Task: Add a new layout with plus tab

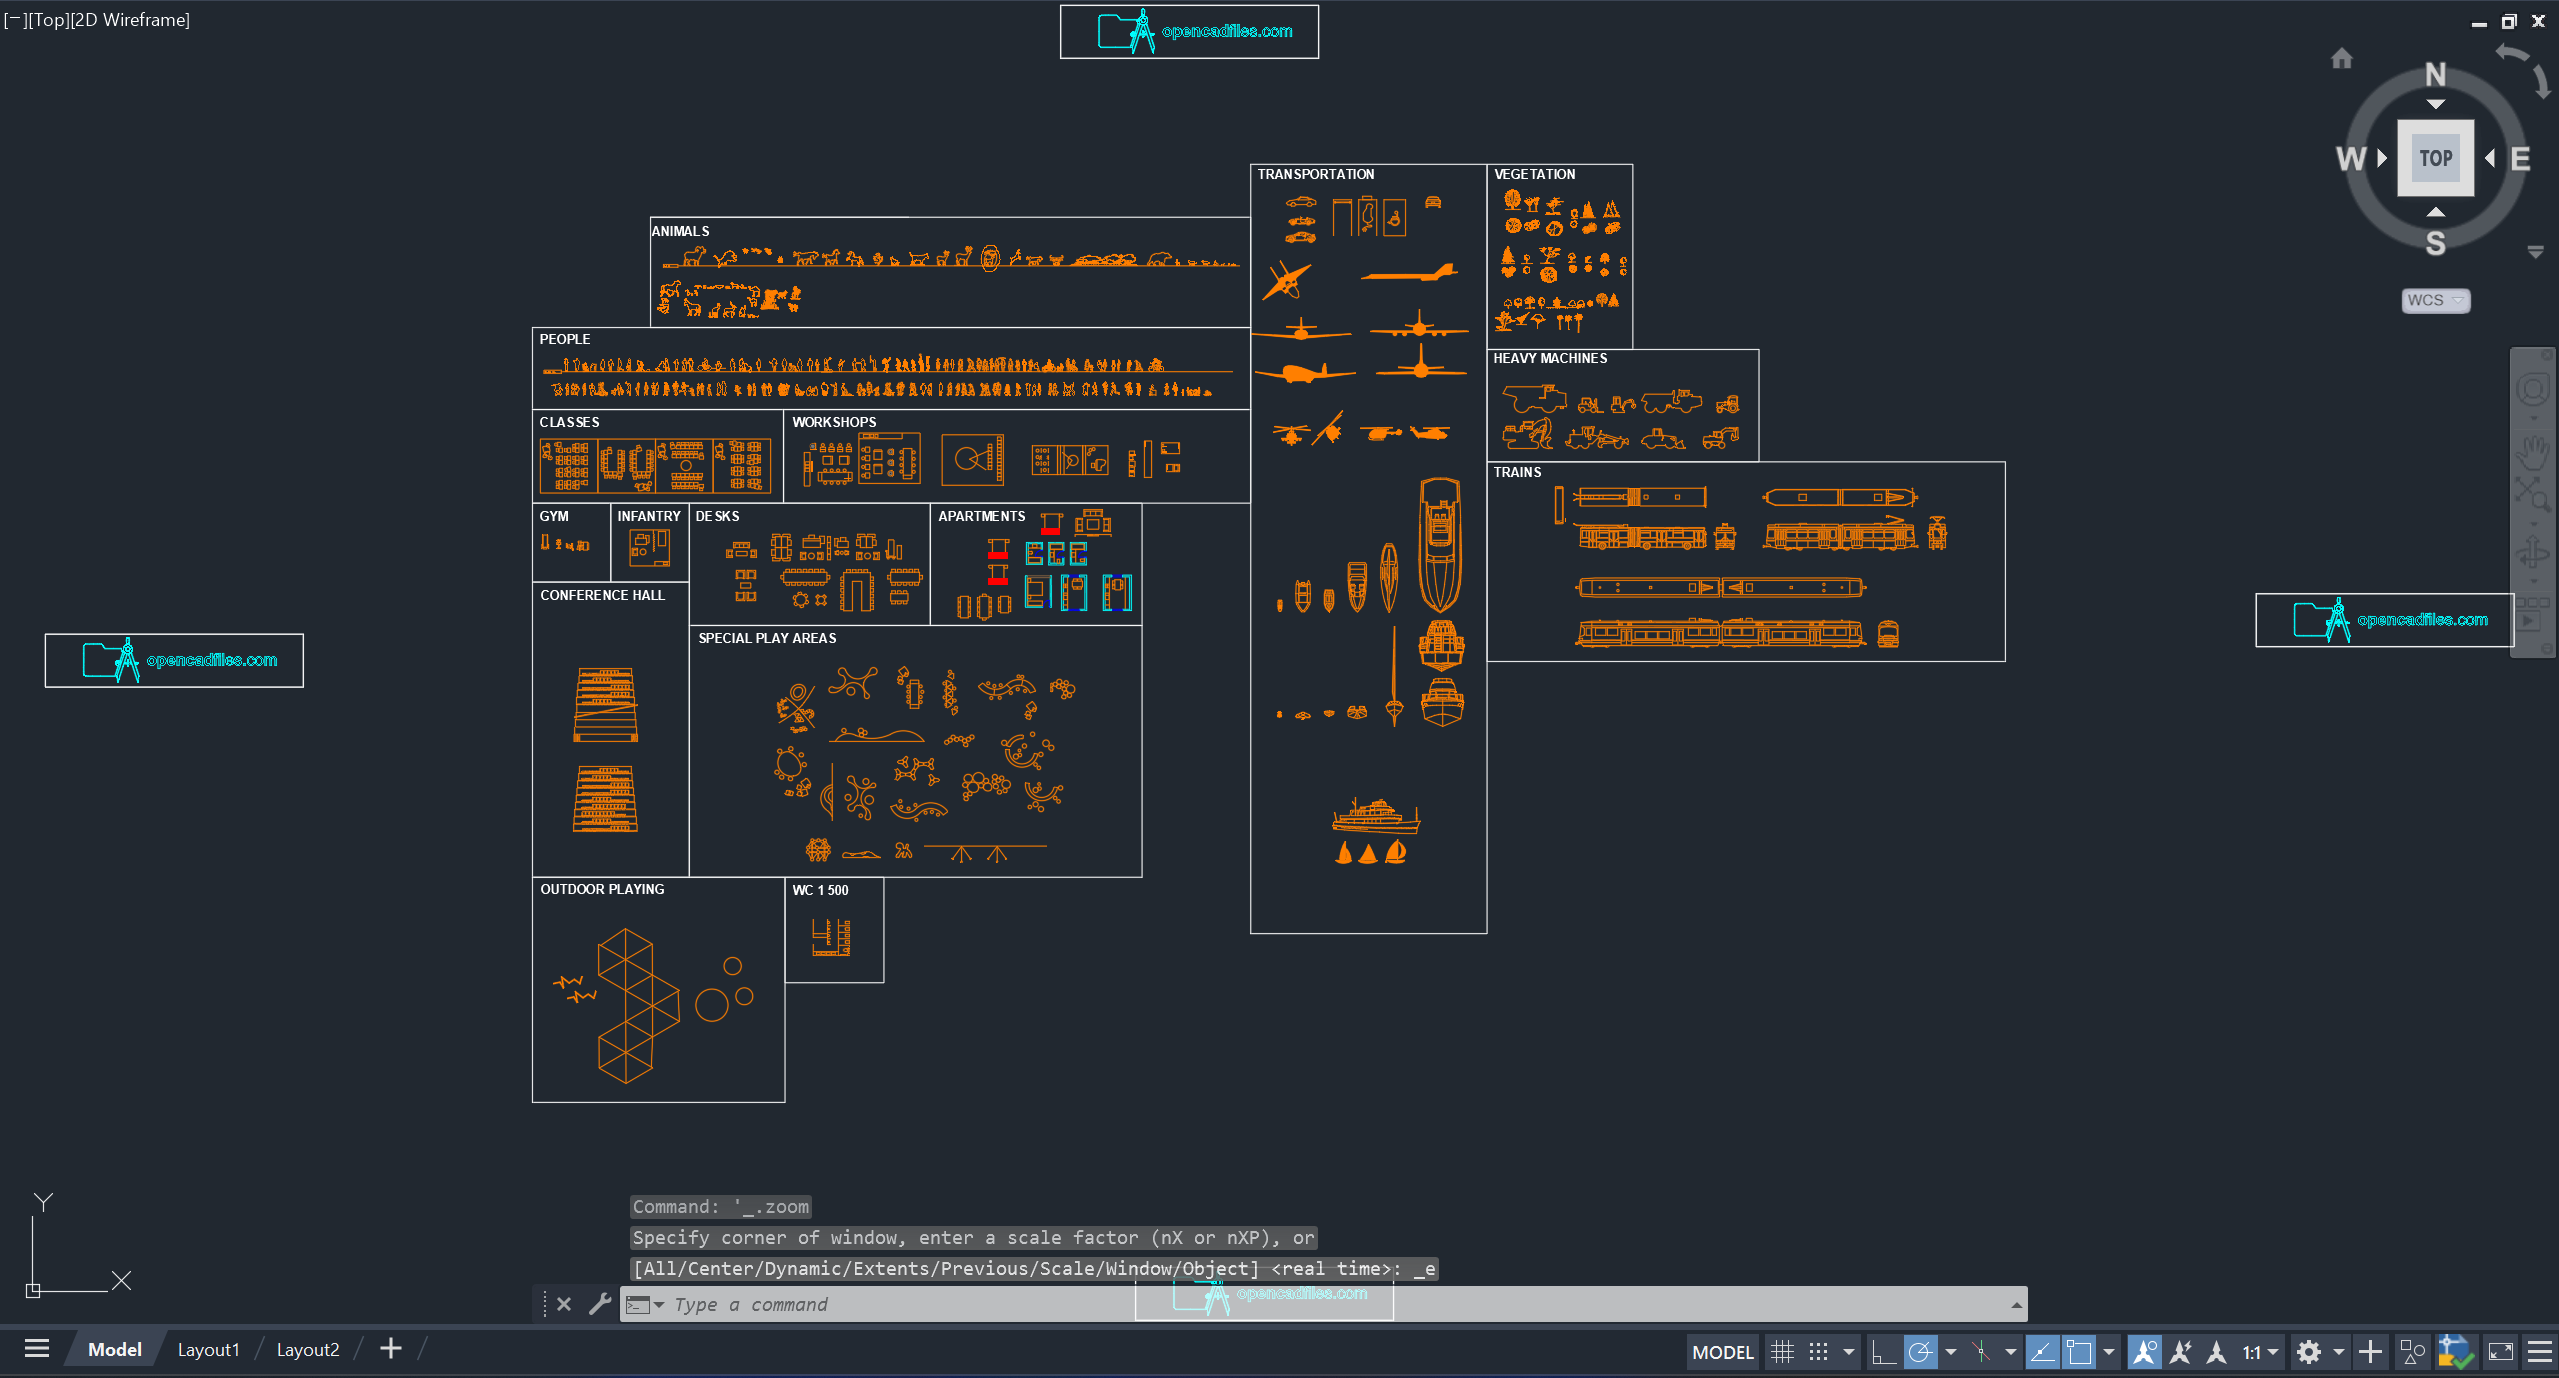Action: click(391, 1349)
